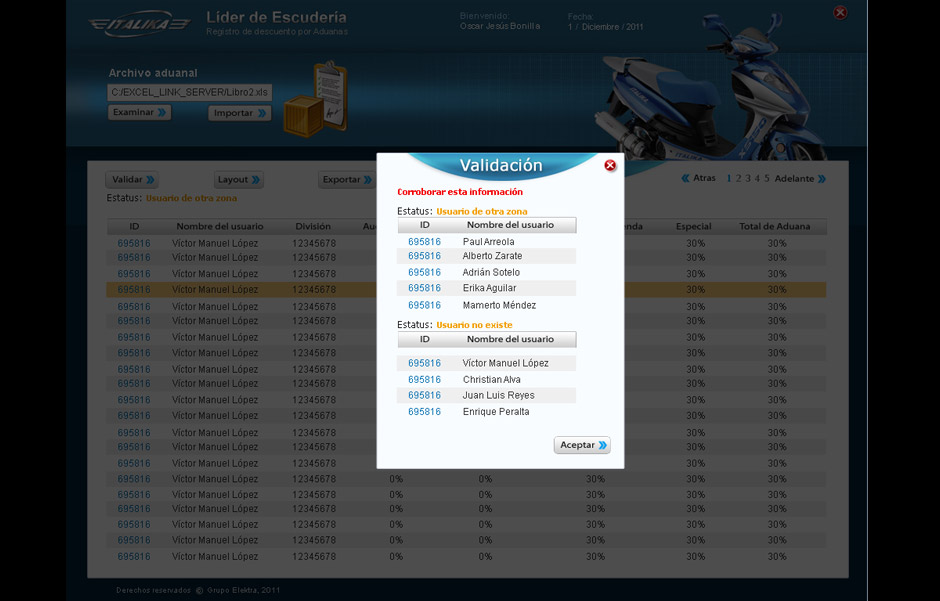
Task: Close the Validación dialog with red X
Action: click(610, 165)
